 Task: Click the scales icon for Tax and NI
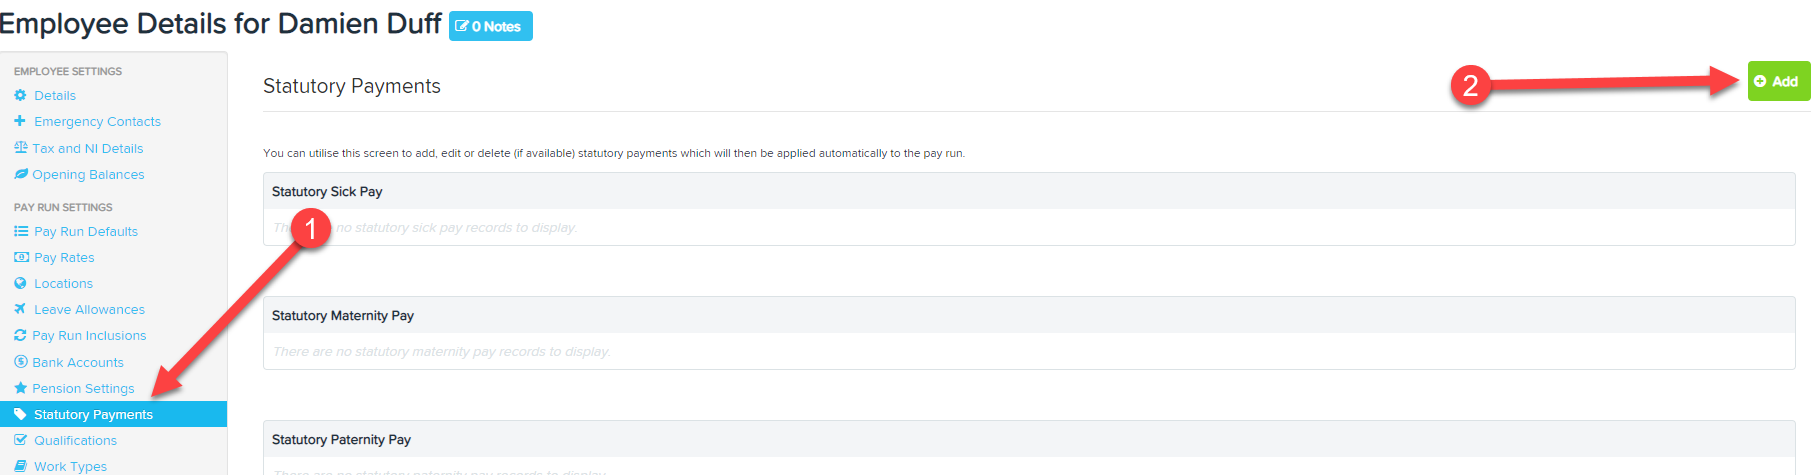tap(20, 148)
